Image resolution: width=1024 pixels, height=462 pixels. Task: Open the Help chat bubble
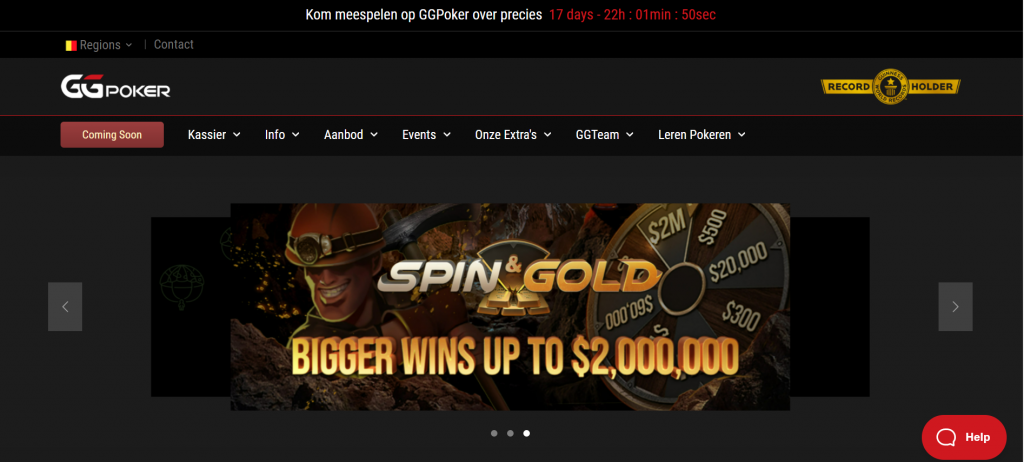click(964, 437)
